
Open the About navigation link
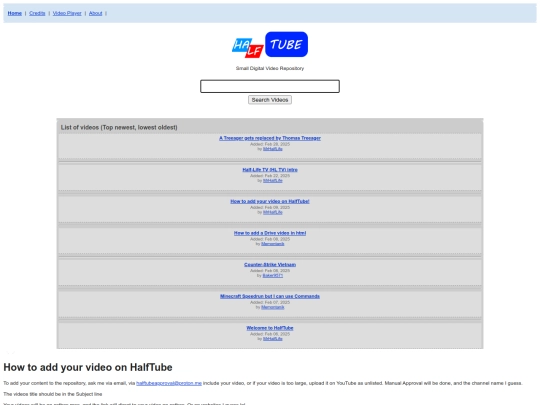95,13
